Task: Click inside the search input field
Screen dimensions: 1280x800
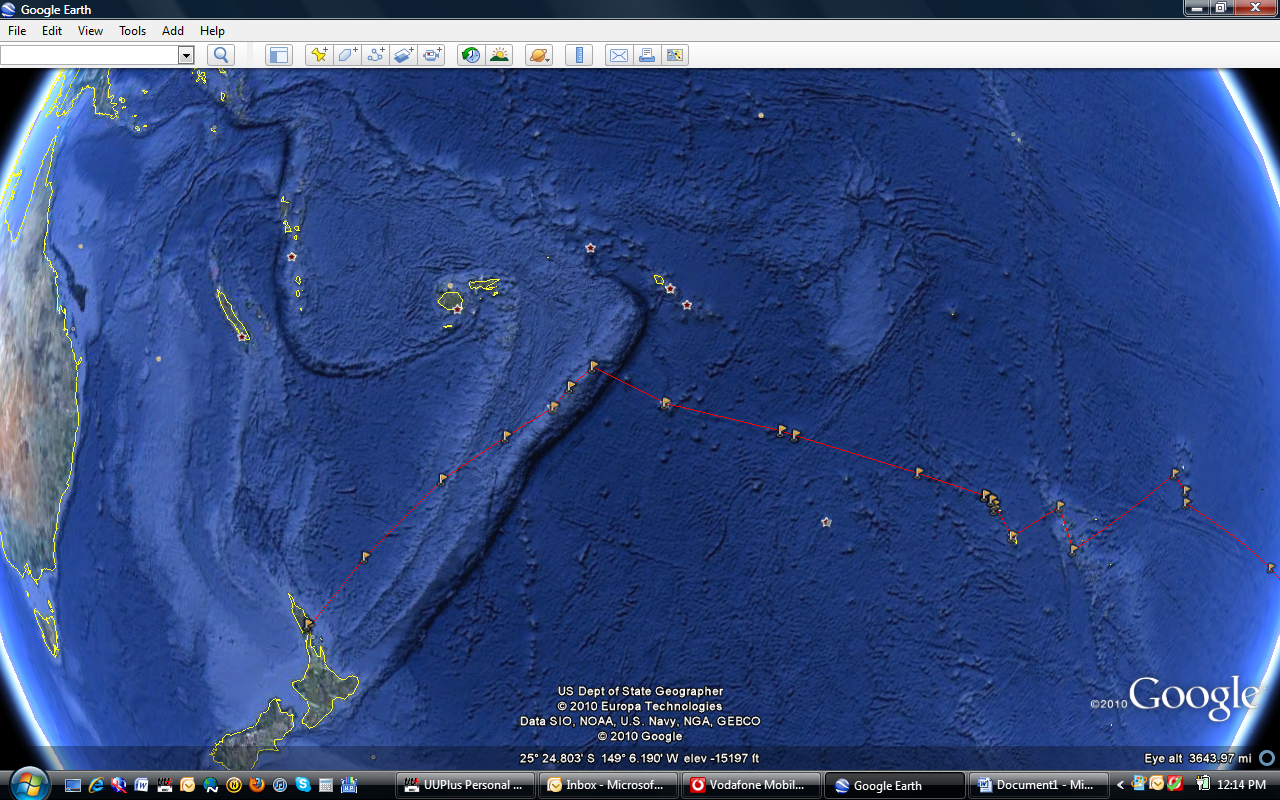Action: coord(89,55)
